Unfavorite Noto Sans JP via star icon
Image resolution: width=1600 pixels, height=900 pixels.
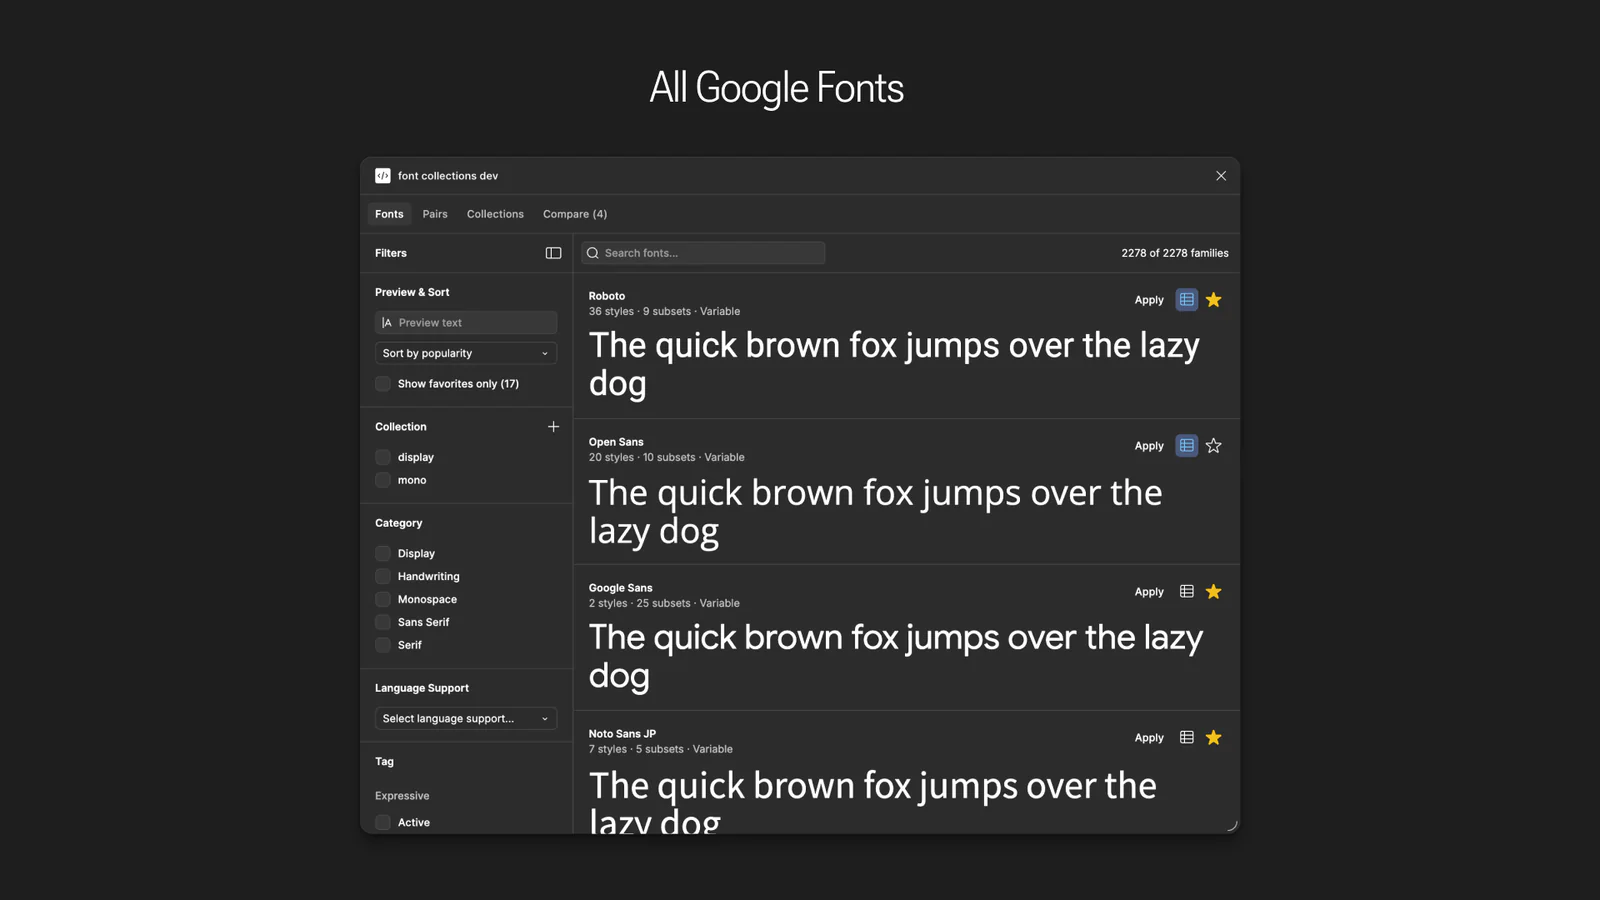tap(1214, 738)
